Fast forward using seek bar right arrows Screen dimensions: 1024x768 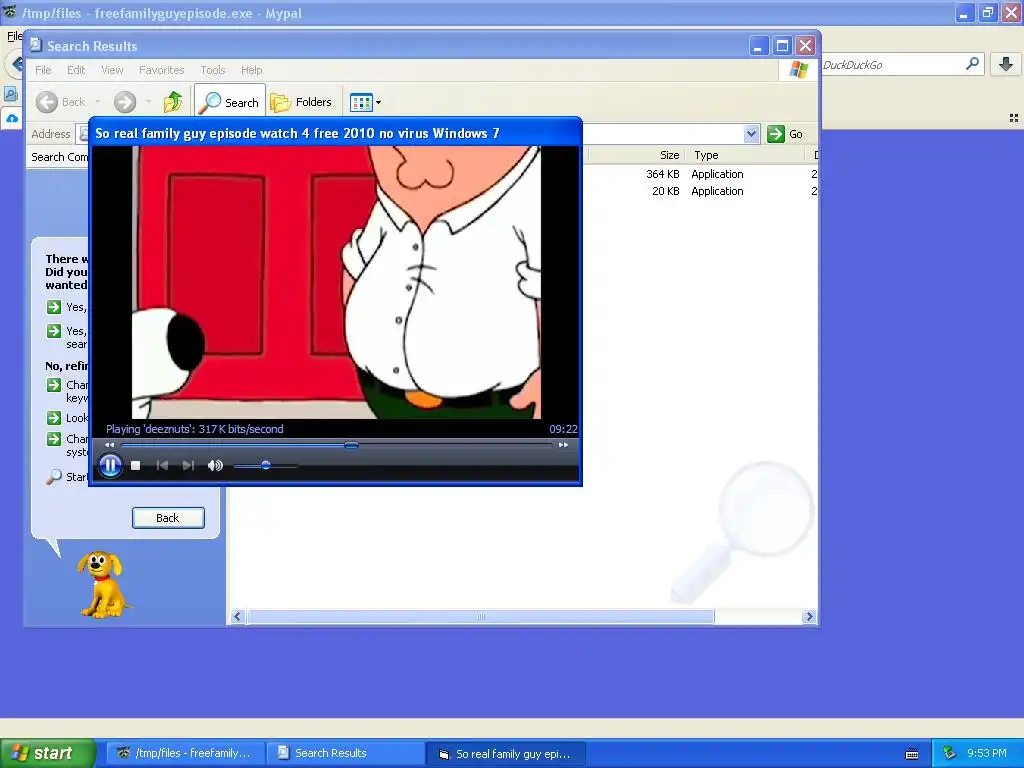[563, 445]
